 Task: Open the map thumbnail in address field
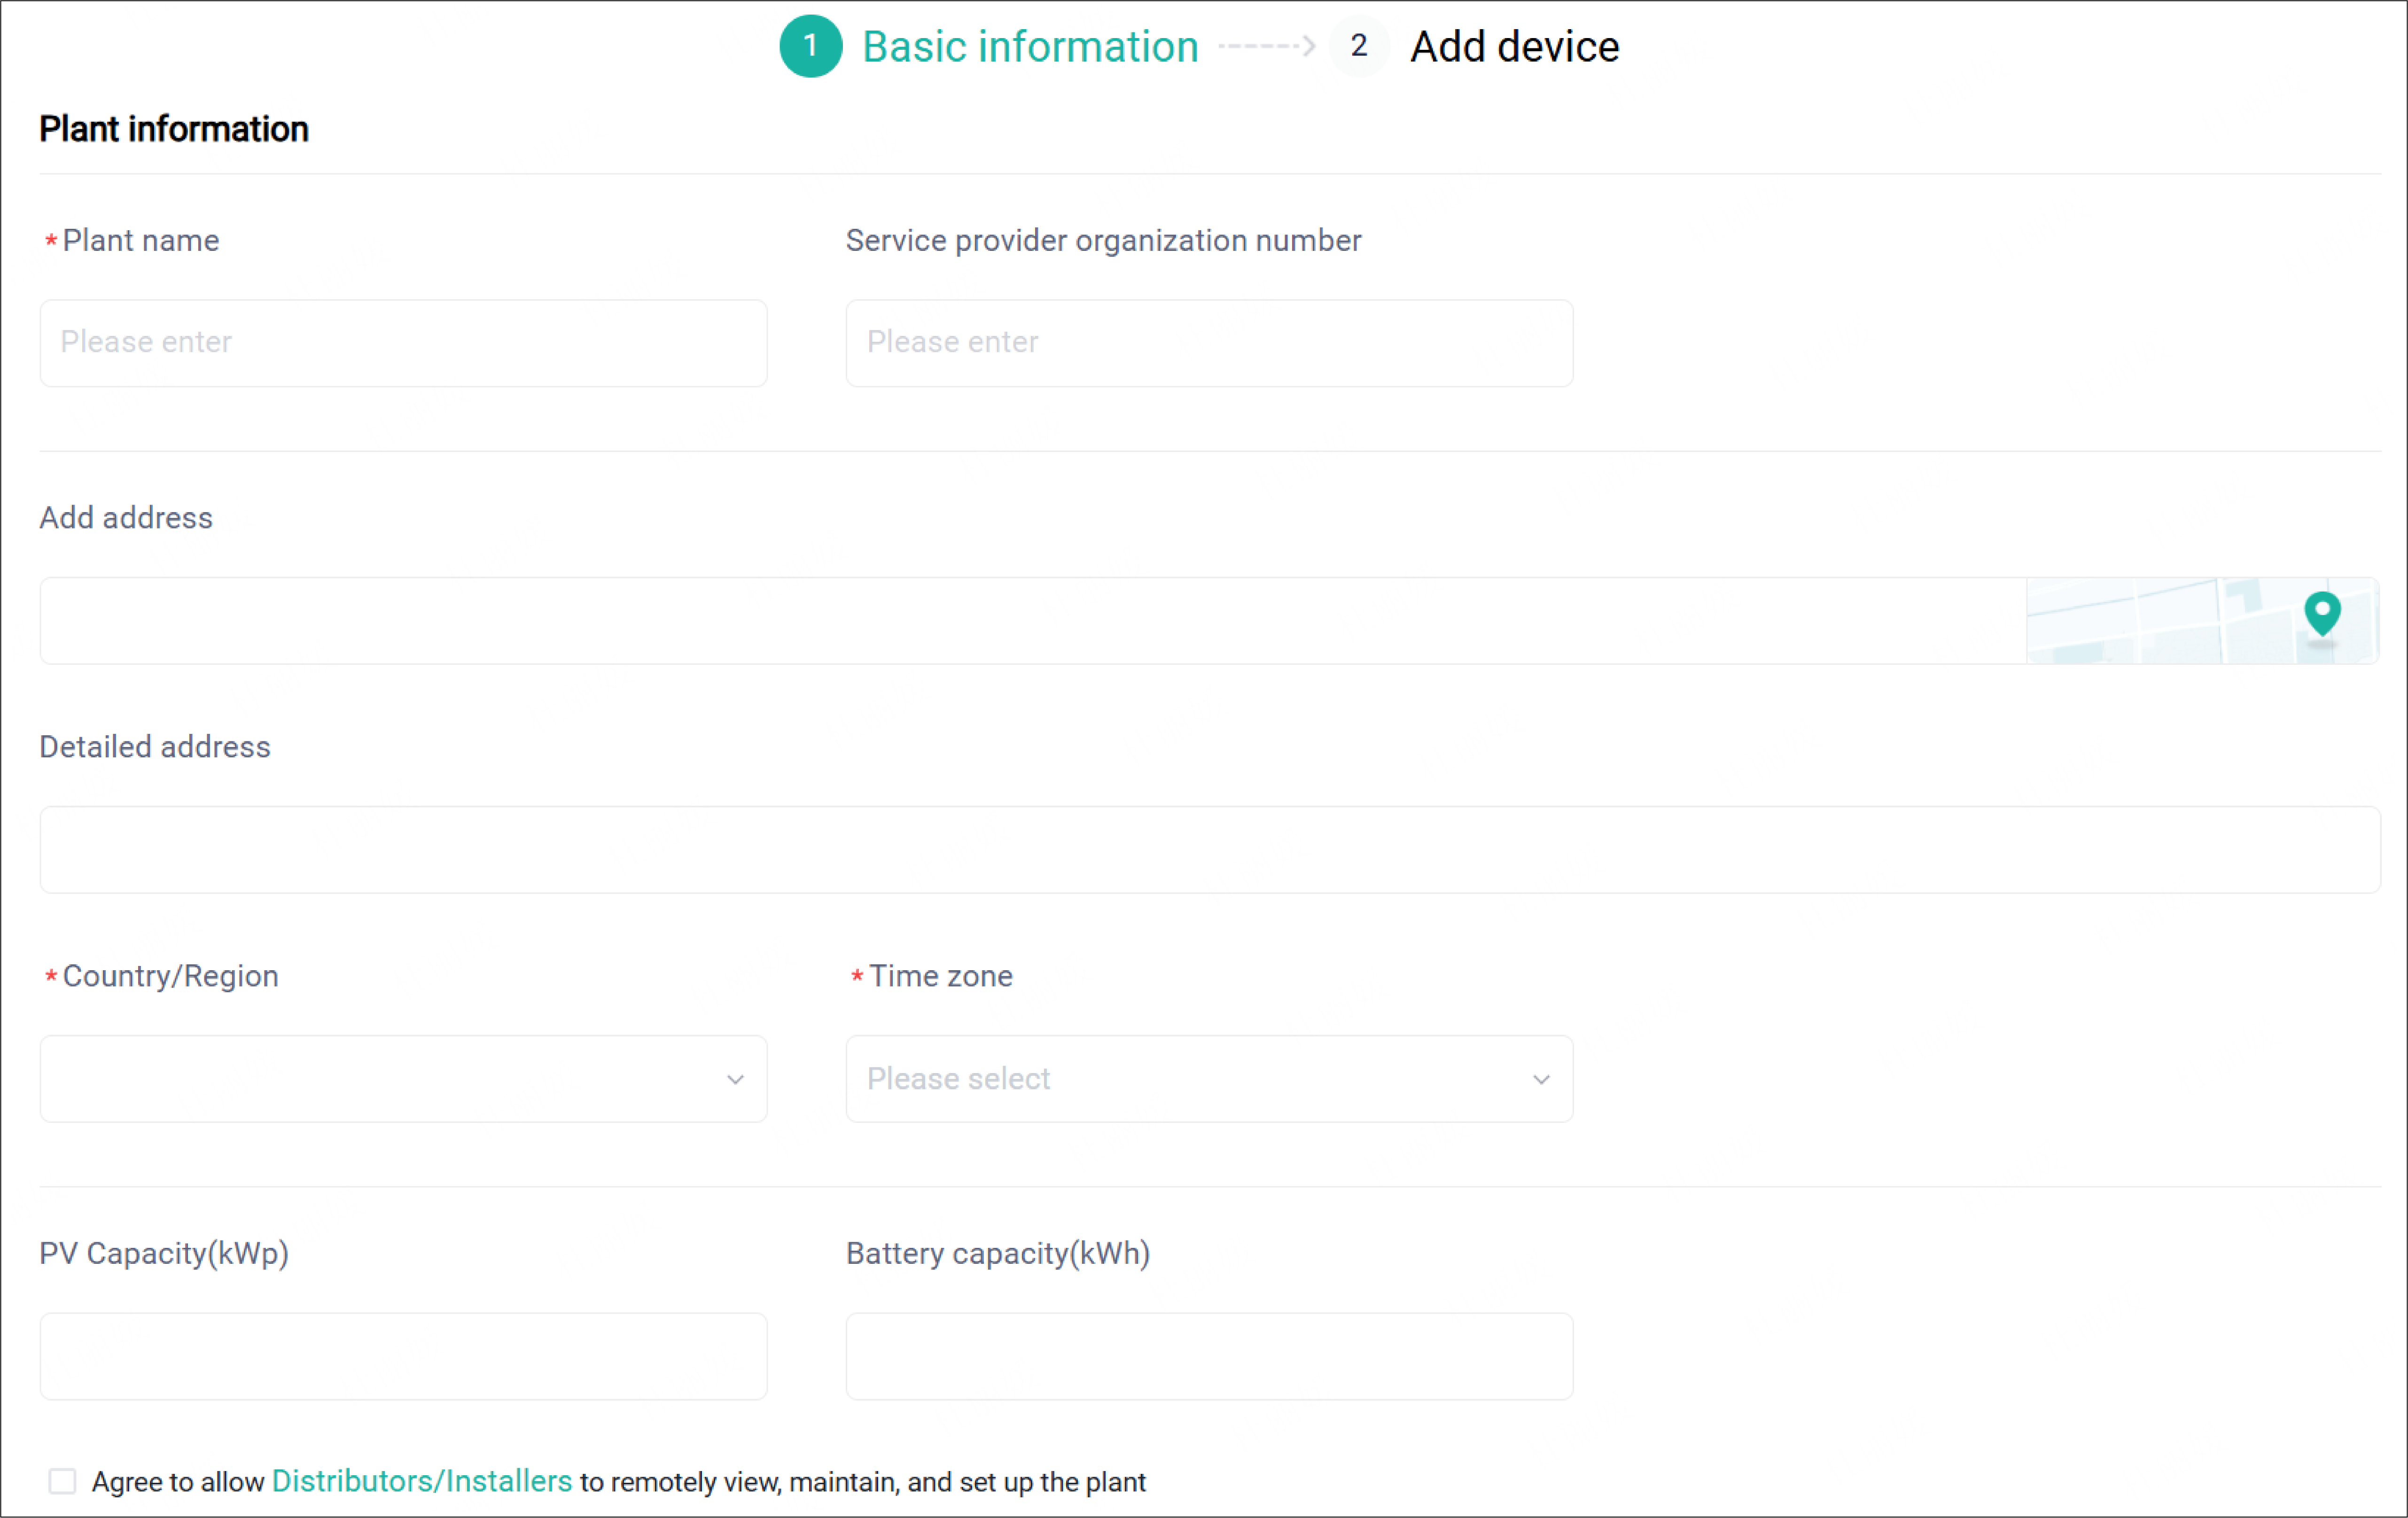coord(2203,621)
